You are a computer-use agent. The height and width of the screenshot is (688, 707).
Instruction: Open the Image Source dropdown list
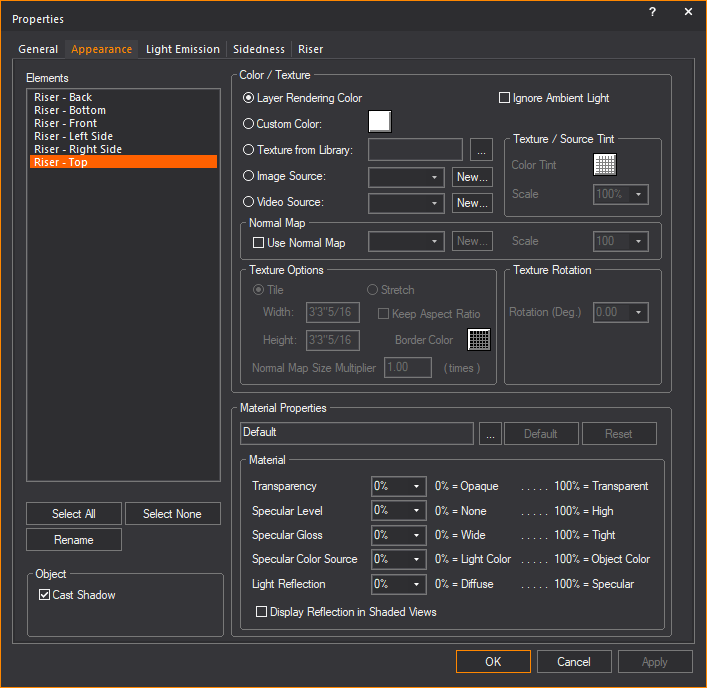point(406,177)
